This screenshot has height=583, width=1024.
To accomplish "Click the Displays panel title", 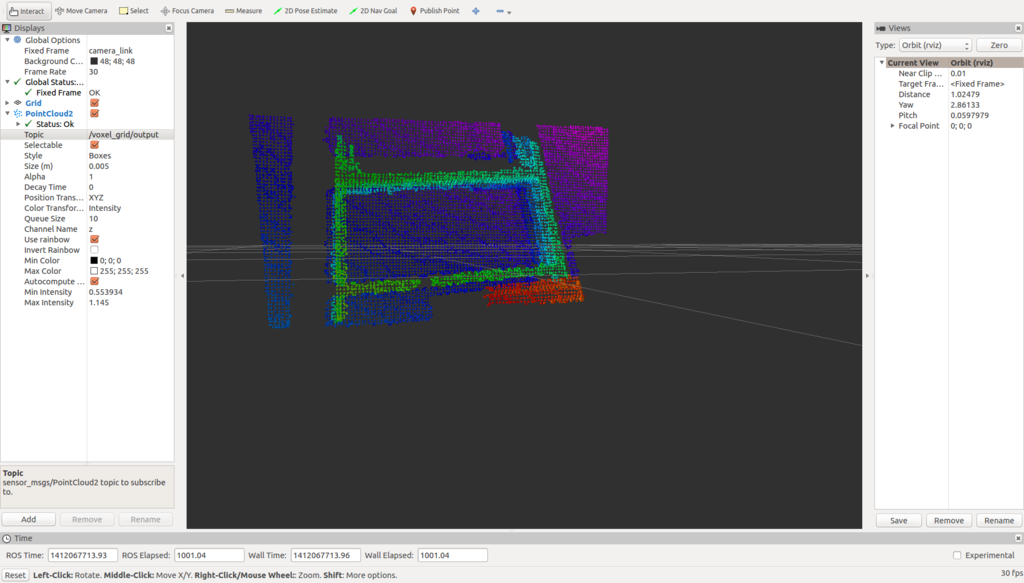I will pyautogui.click(x=30, y=28).
